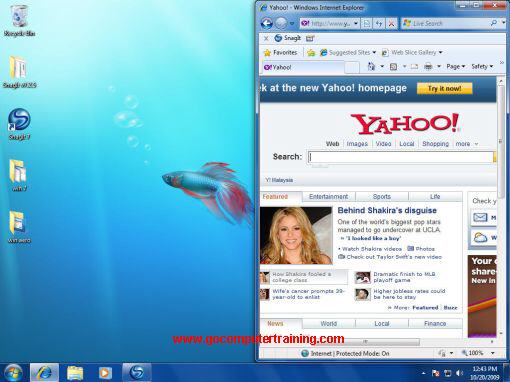This screenshot has width=510, height=382.
Task: Click the Shakira photo thumbnail
Action: pos(296,235)
